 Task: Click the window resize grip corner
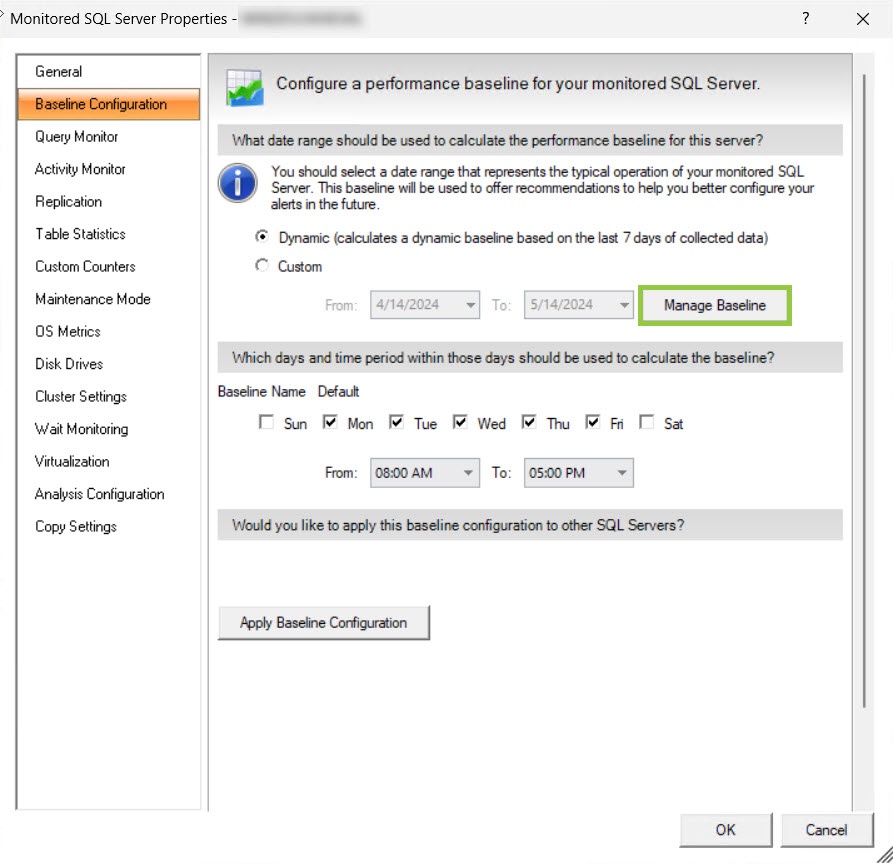(x=884, y=854)
